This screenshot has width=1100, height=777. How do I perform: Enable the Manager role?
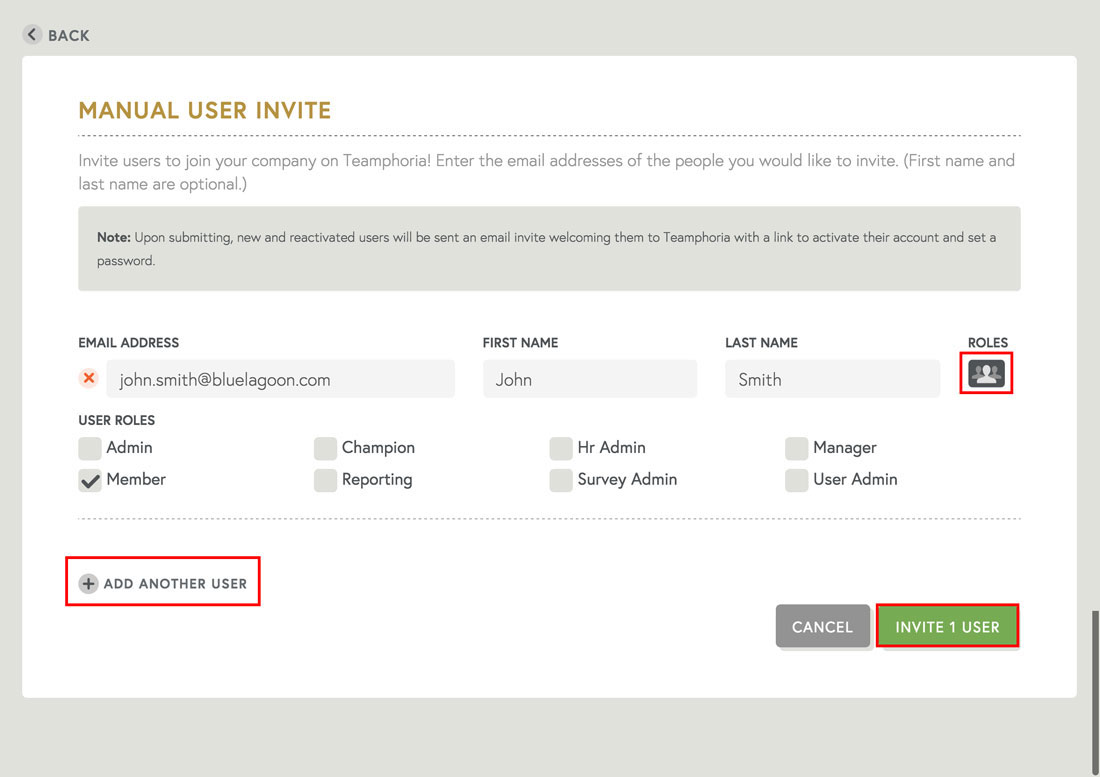pos(796,448)
